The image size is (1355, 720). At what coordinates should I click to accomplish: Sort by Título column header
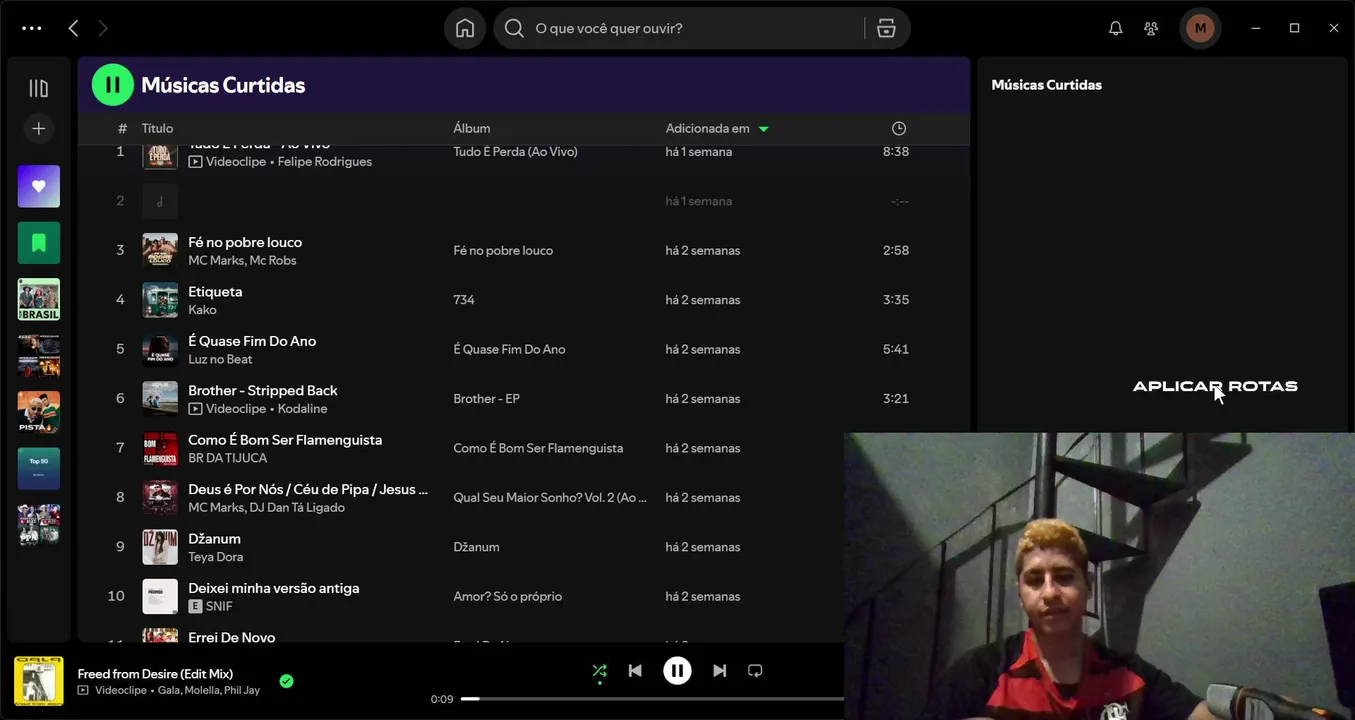click(157, 128)
